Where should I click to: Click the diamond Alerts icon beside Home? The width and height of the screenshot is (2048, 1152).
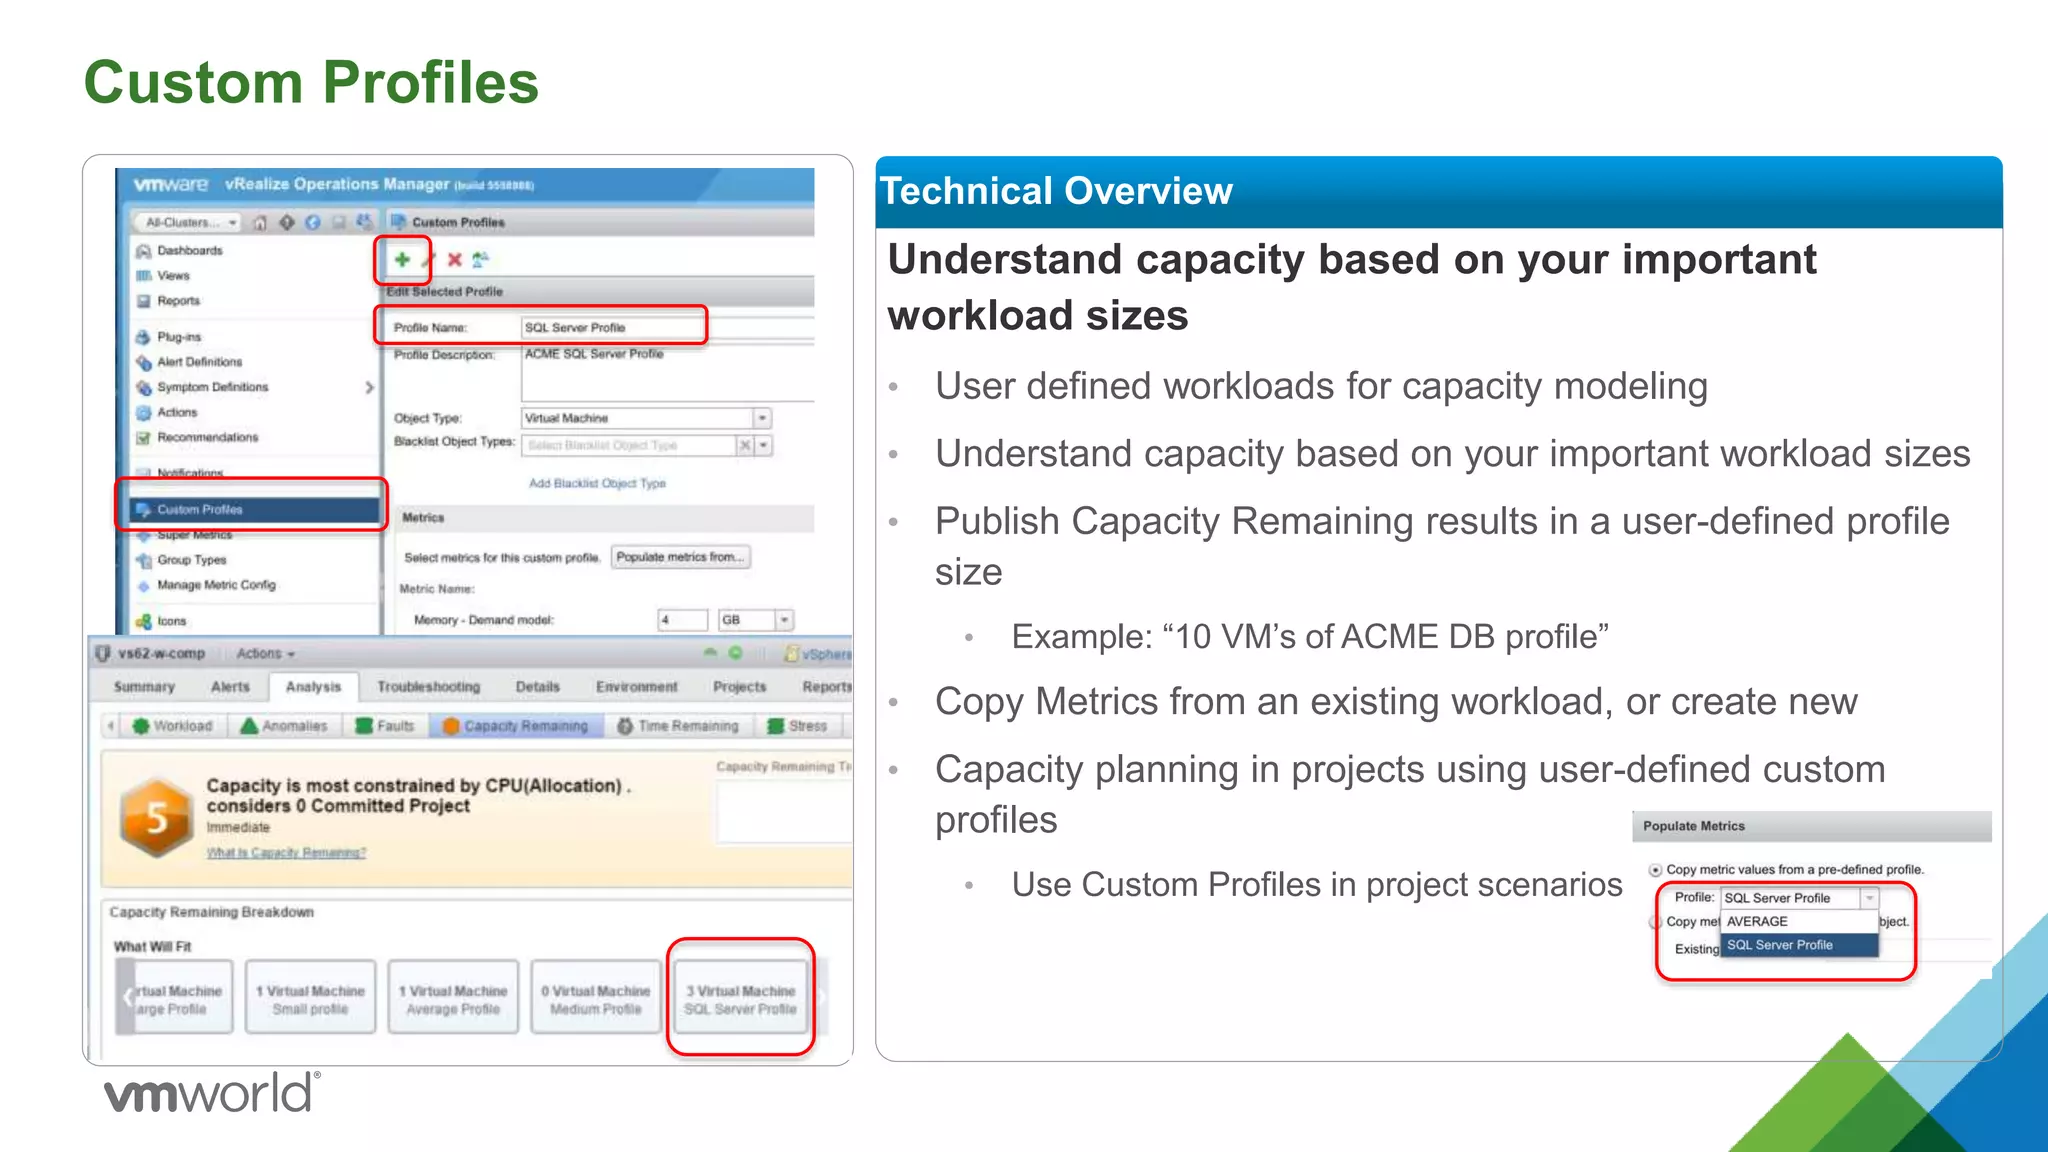click(x=287, y=222)
